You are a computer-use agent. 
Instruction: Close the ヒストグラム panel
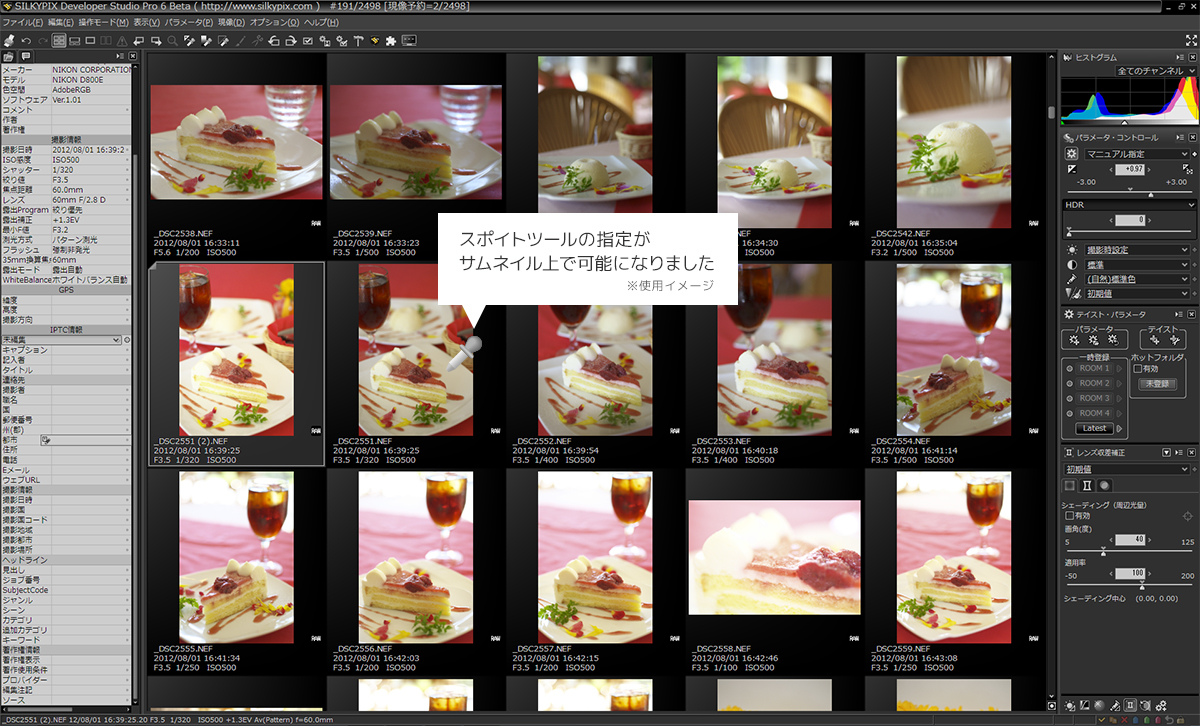(1193, 57)
